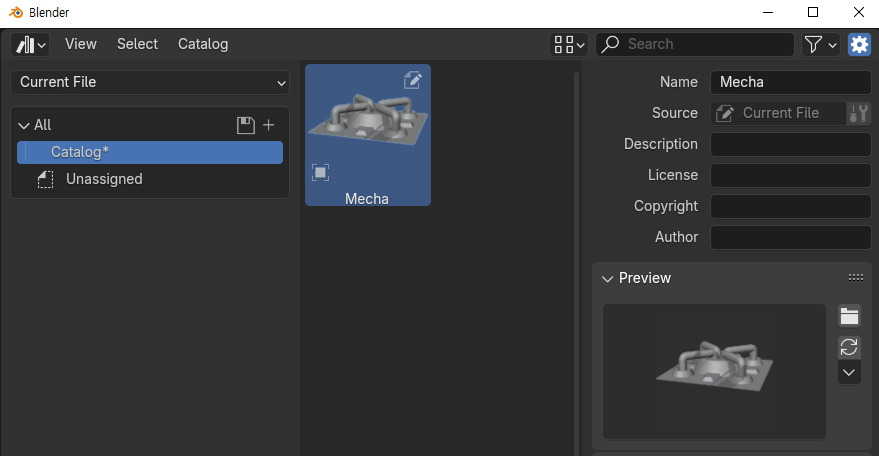Viewport: 879px width, 456px height.
Task: Click the Mecha label under the thumbnail
Action: 367,199
